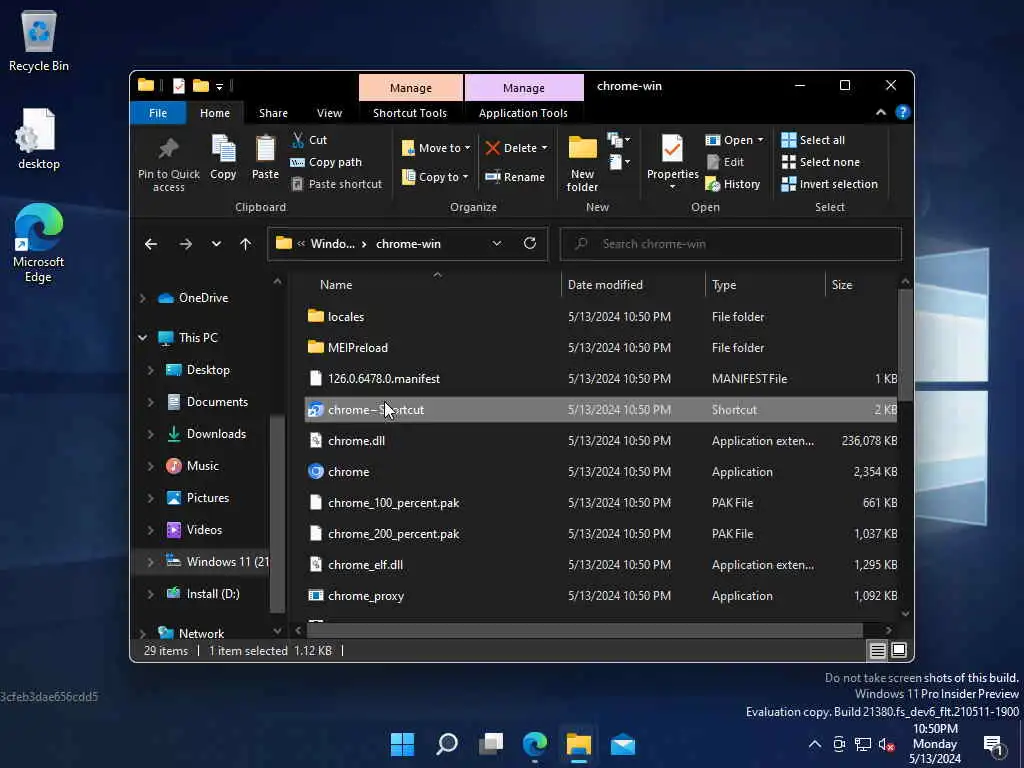Open file History

(733, 184)
